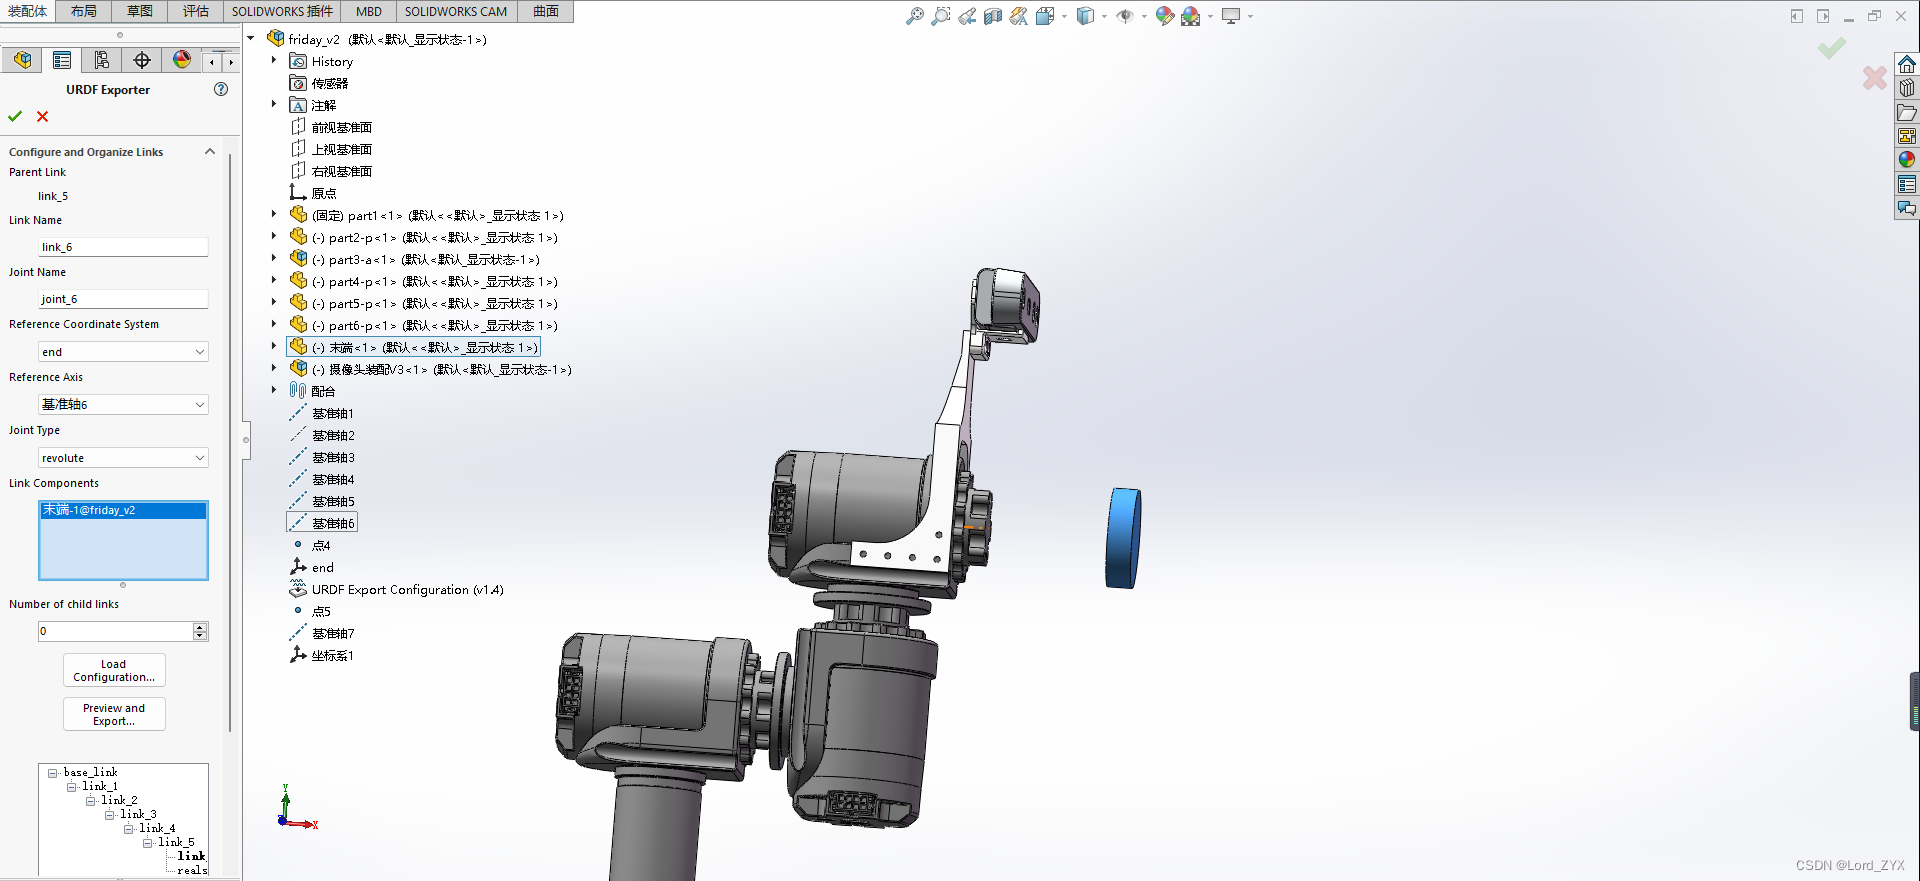Collapse the friday_v2 root assembly node
Screen dimensions: 1920x881
pos(251,38)
